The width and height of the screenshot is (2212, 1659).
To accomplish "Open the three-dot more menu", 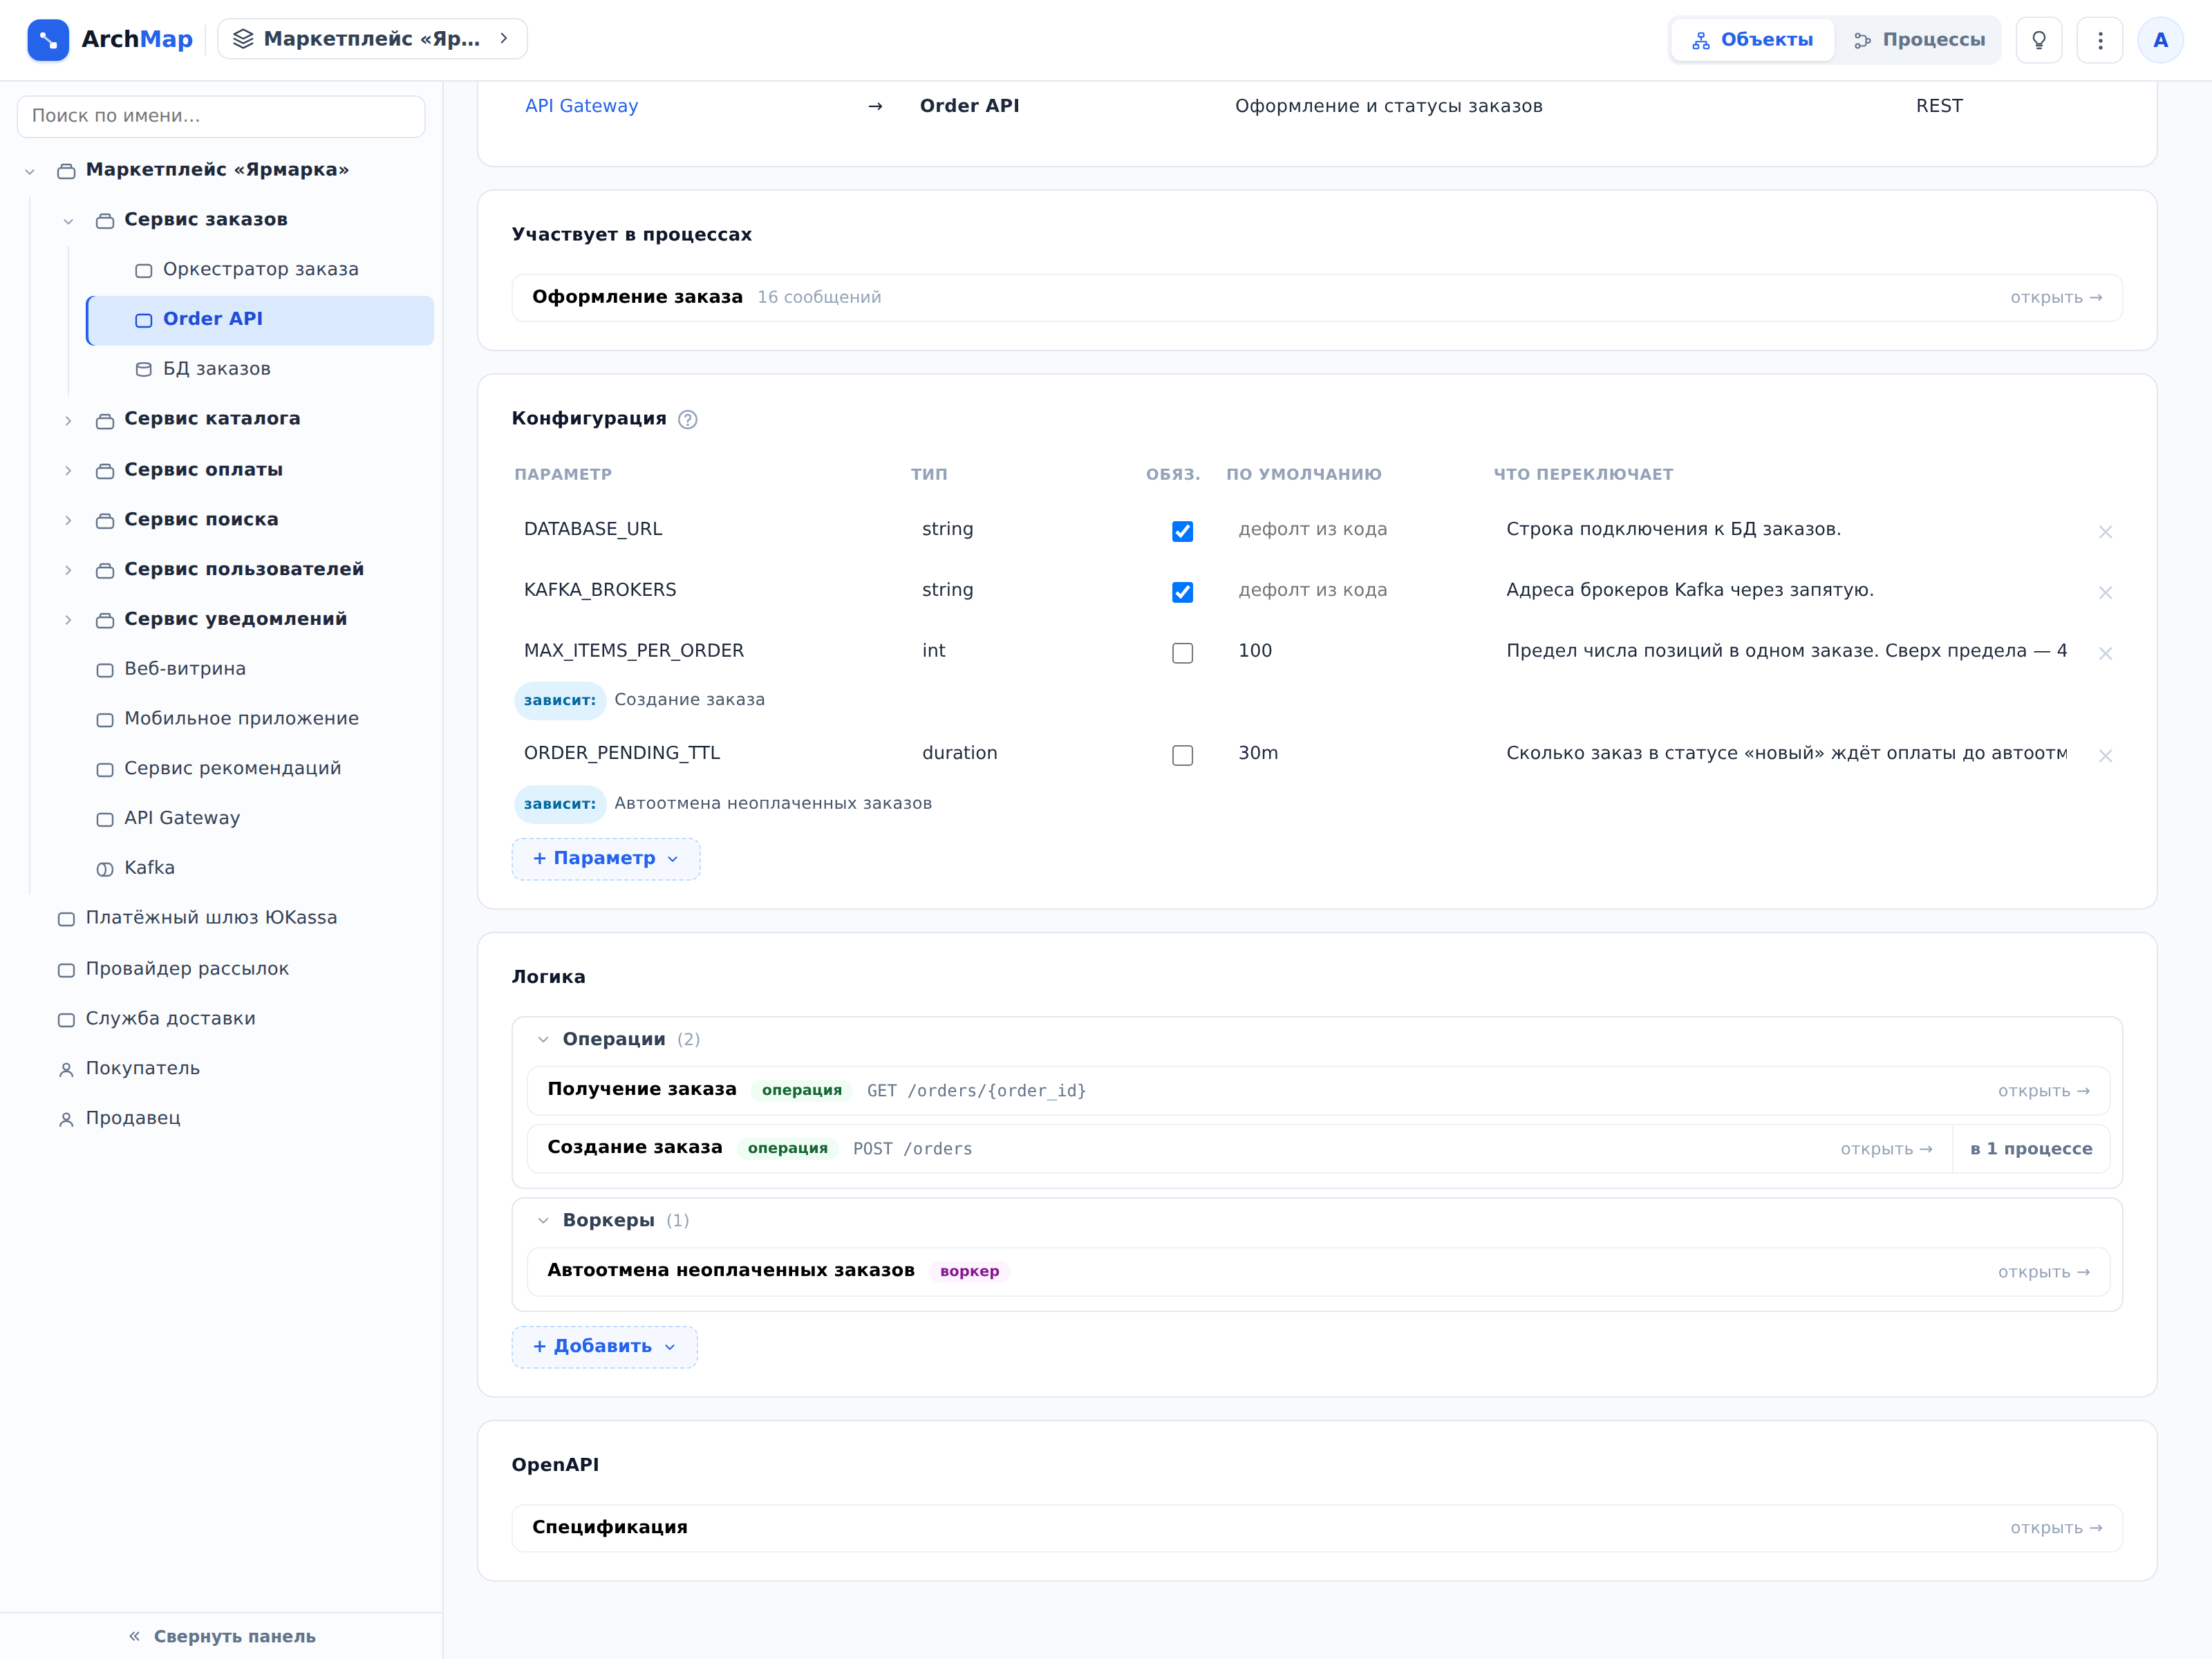I will click(2100, 40).
